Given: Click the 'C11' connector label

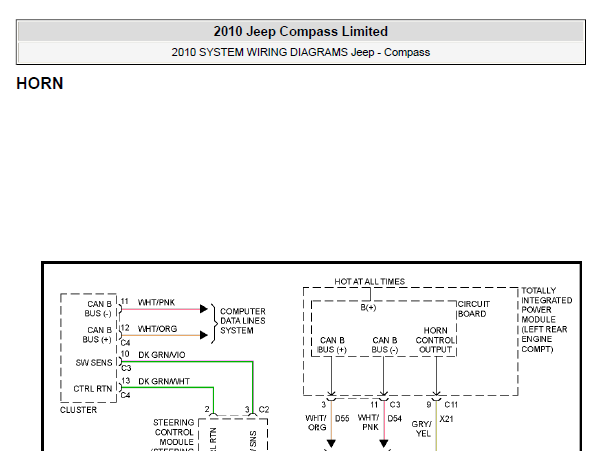Looking at the screenshot, I should coord(451,404).
